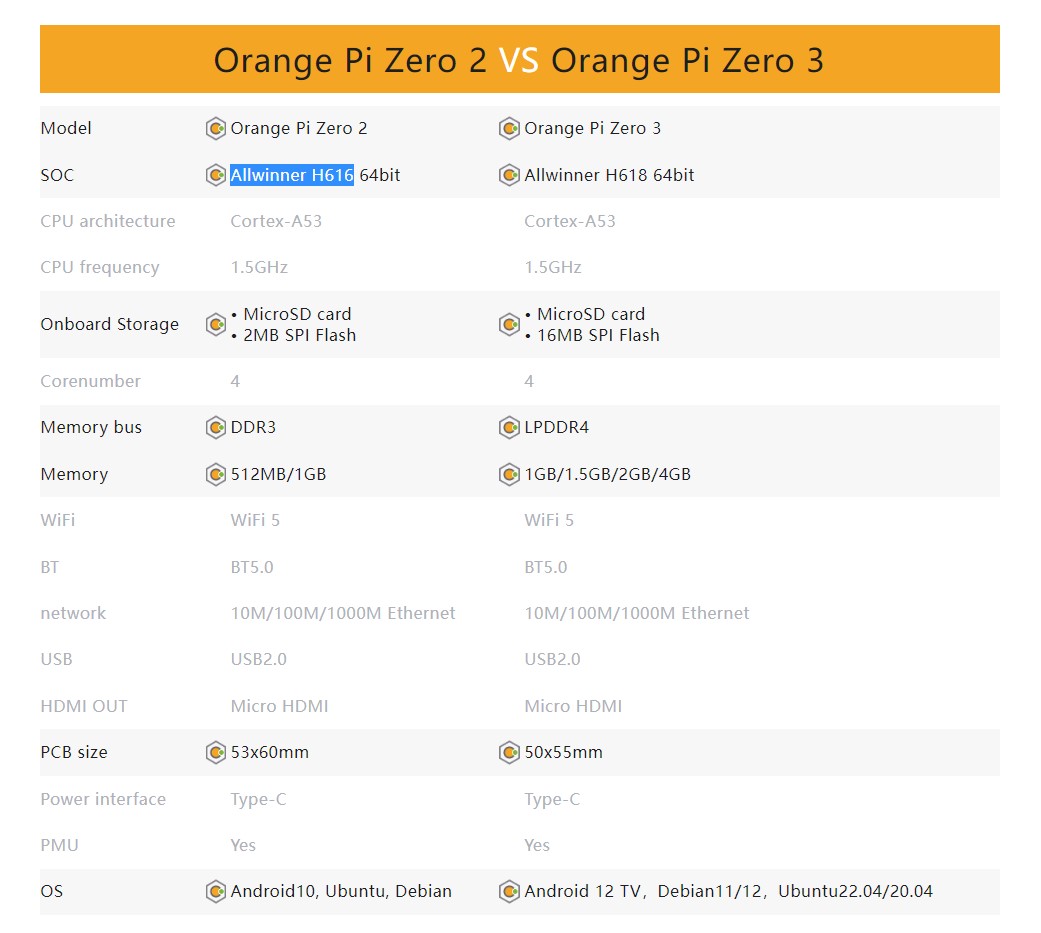Click the BT row label

(x=50, y=567)
